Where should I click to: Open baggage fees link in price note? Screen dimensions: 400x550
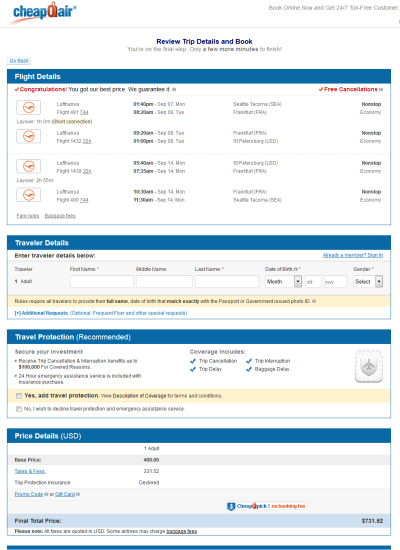[x=181, y=531]
